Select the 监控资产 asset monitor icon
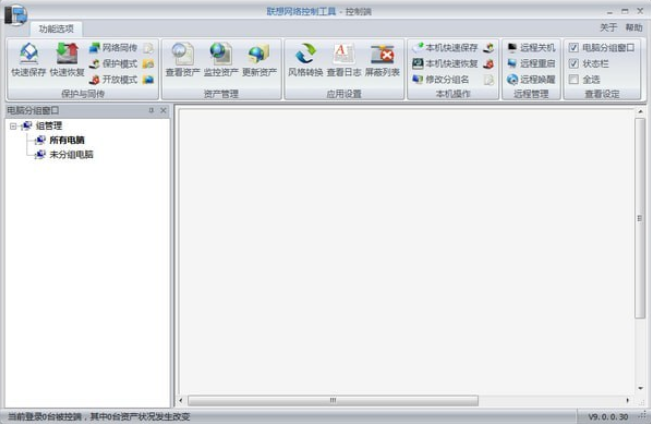 [x=221, y=58]
